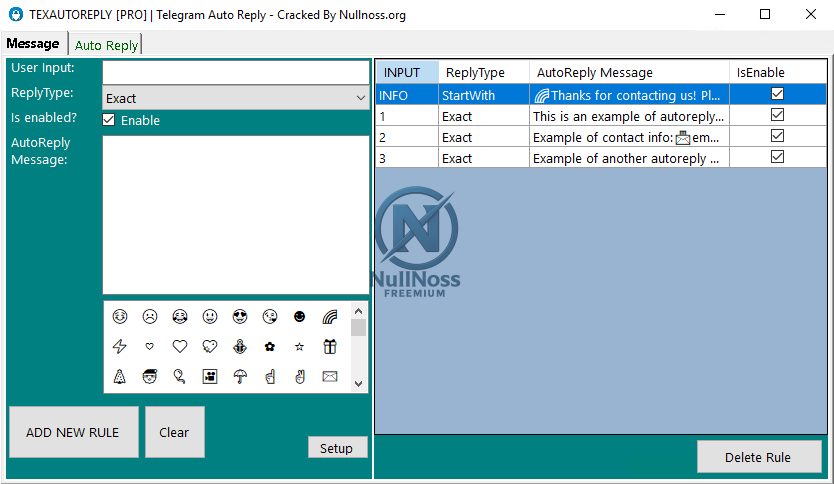This screenshot has height=484, width=834.
Task: Switch to the Auto Reply tab
Action: (106, 46)
